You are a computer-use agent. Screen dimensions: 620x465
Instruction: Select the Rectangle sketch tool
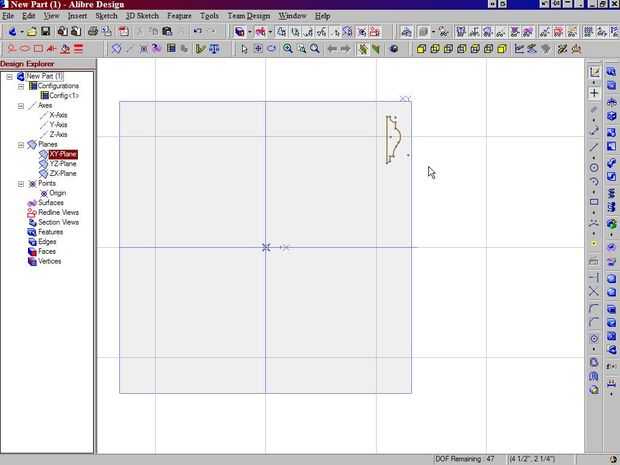tap(594, 202)
